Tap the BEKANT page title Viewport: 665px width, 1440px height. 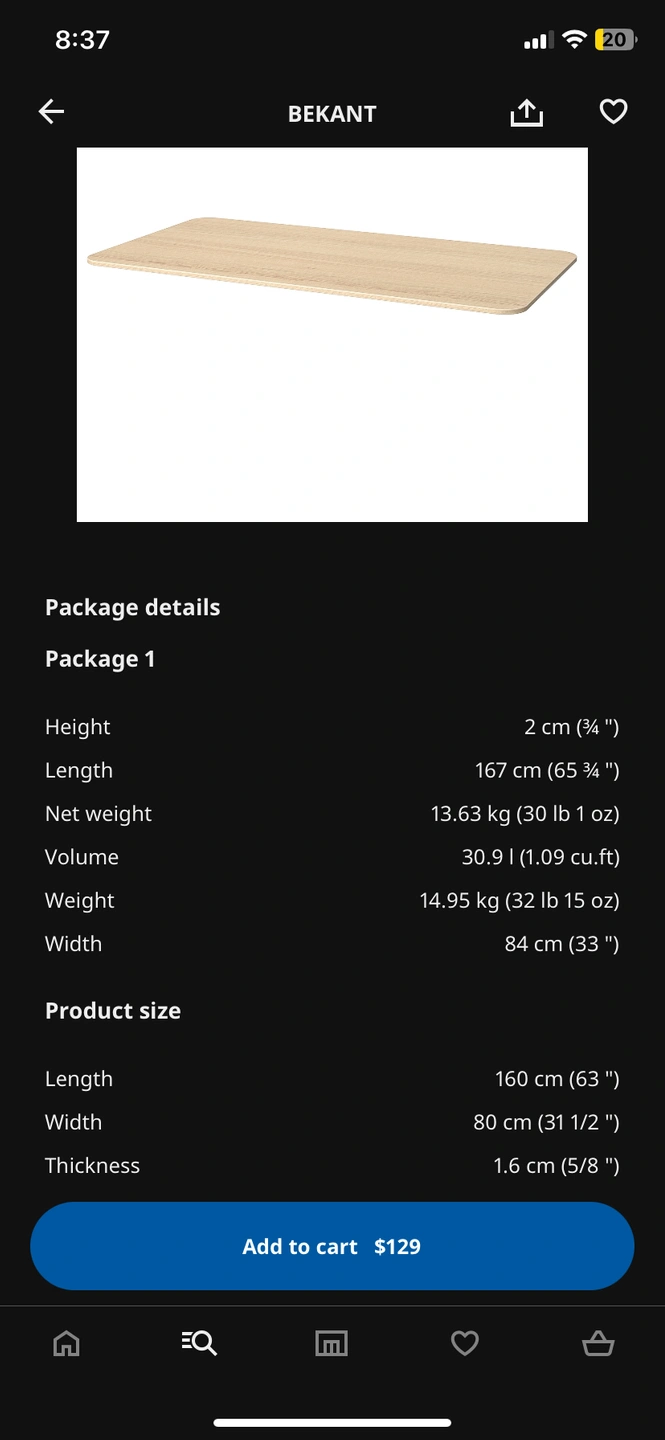point(332,114)
